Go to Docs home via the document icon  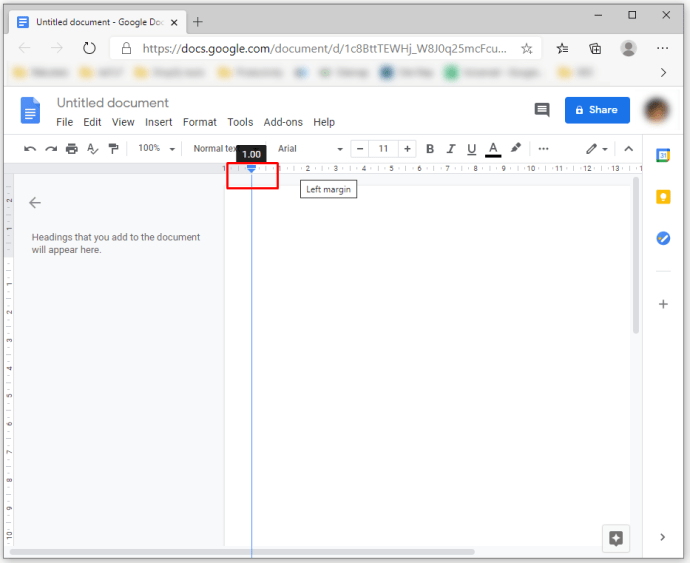pyautogui.click(x=30, y=110)
